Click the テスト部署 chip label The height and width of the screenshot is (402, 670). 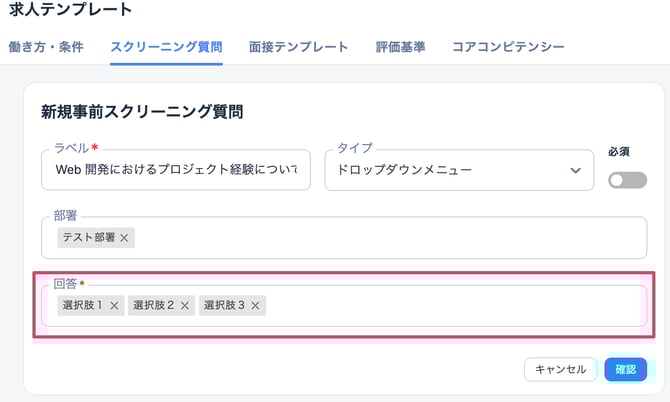pyautogui.click(x=88, y=238)
